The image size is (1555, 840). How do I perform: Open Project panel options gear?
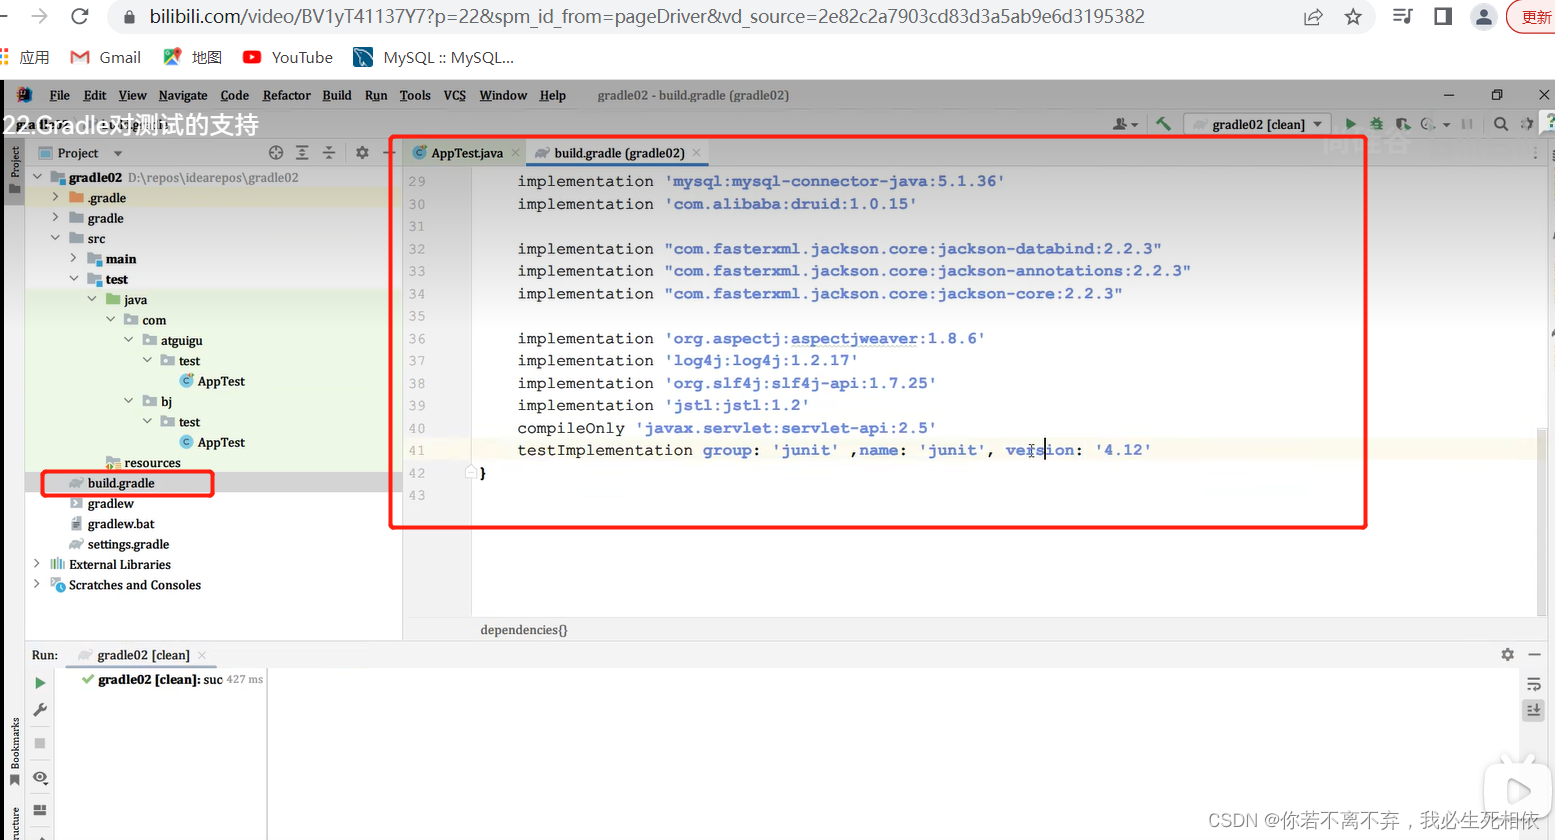[362, 153]
